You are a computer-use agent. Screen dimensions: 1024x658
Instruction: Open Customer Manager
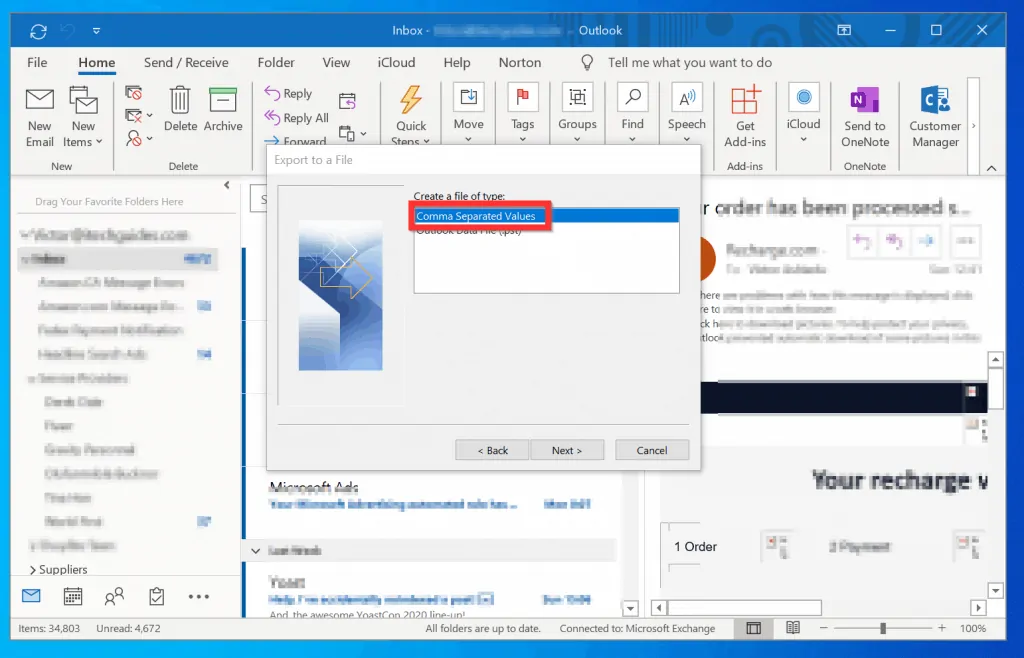coord(935,116)
